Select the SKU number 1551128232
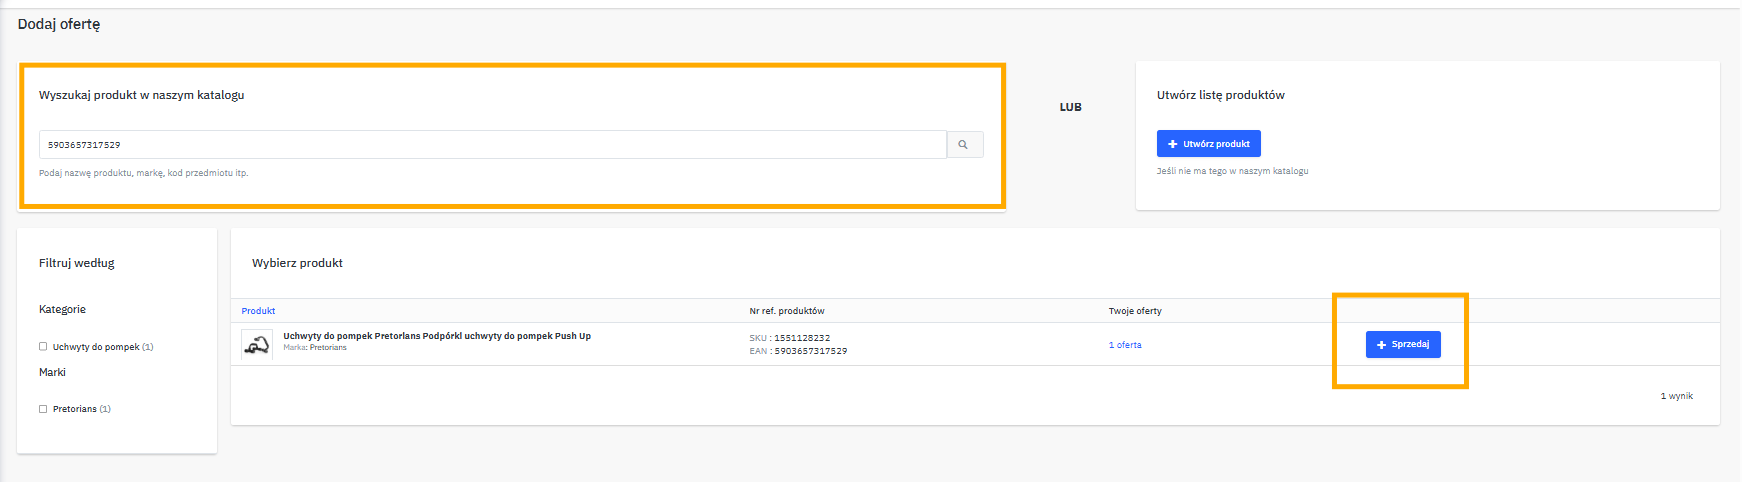1742x482 pixels. click(801, 338)
